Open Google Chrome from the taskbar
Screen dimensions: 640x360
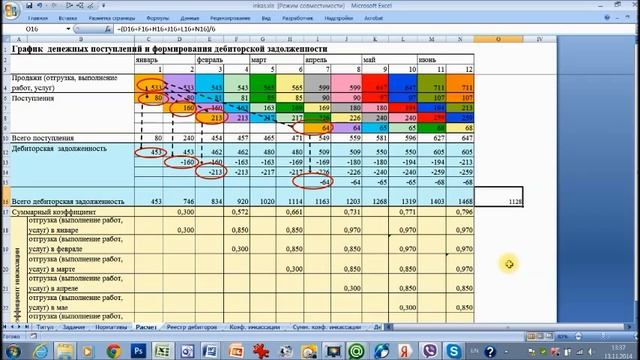click(114, 351)
